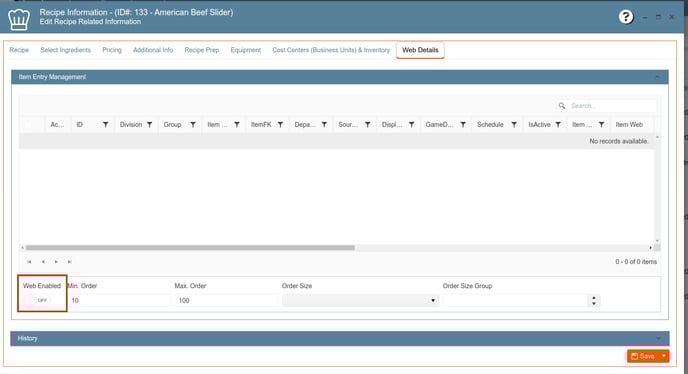Image resolution: width=688 pixels, height=374 pixels.
Task: Toggle the Web Enabled switch
Action: coord(37,300)
